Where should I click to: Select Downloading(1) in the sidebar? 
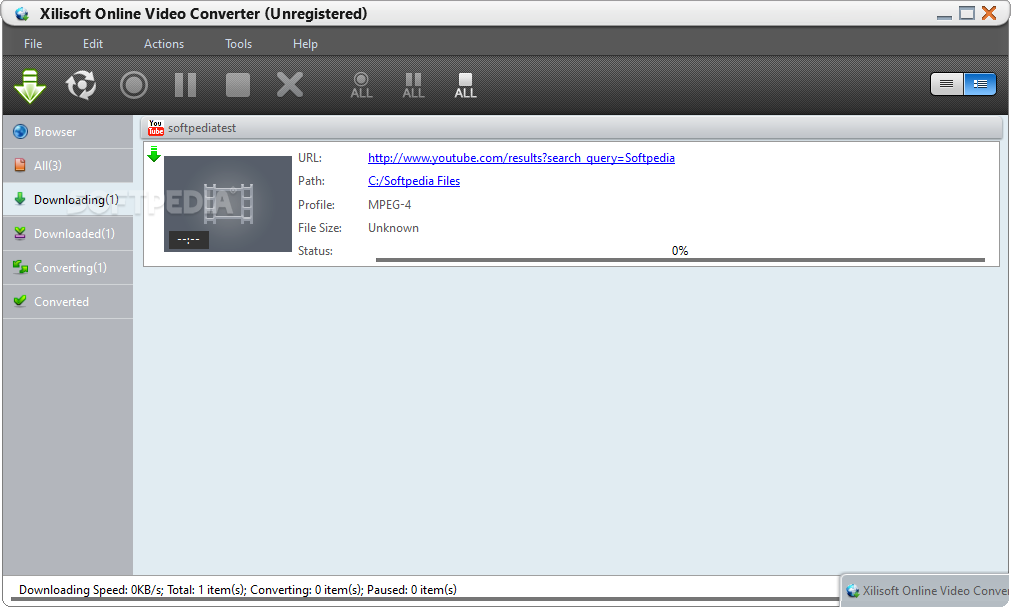(x=68, y=200)
